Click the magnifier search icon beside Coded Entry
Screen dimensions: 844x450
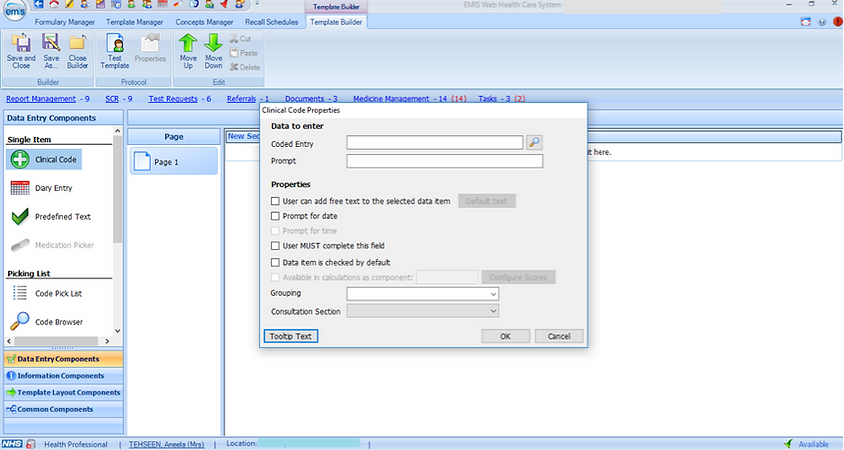[x=534, y=142]
